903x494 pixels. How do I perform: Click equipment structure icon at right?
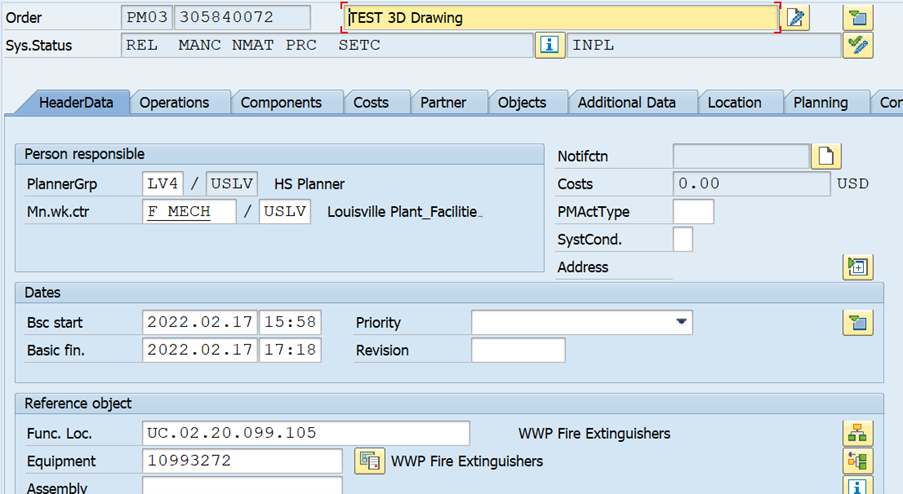pos(858,461)
